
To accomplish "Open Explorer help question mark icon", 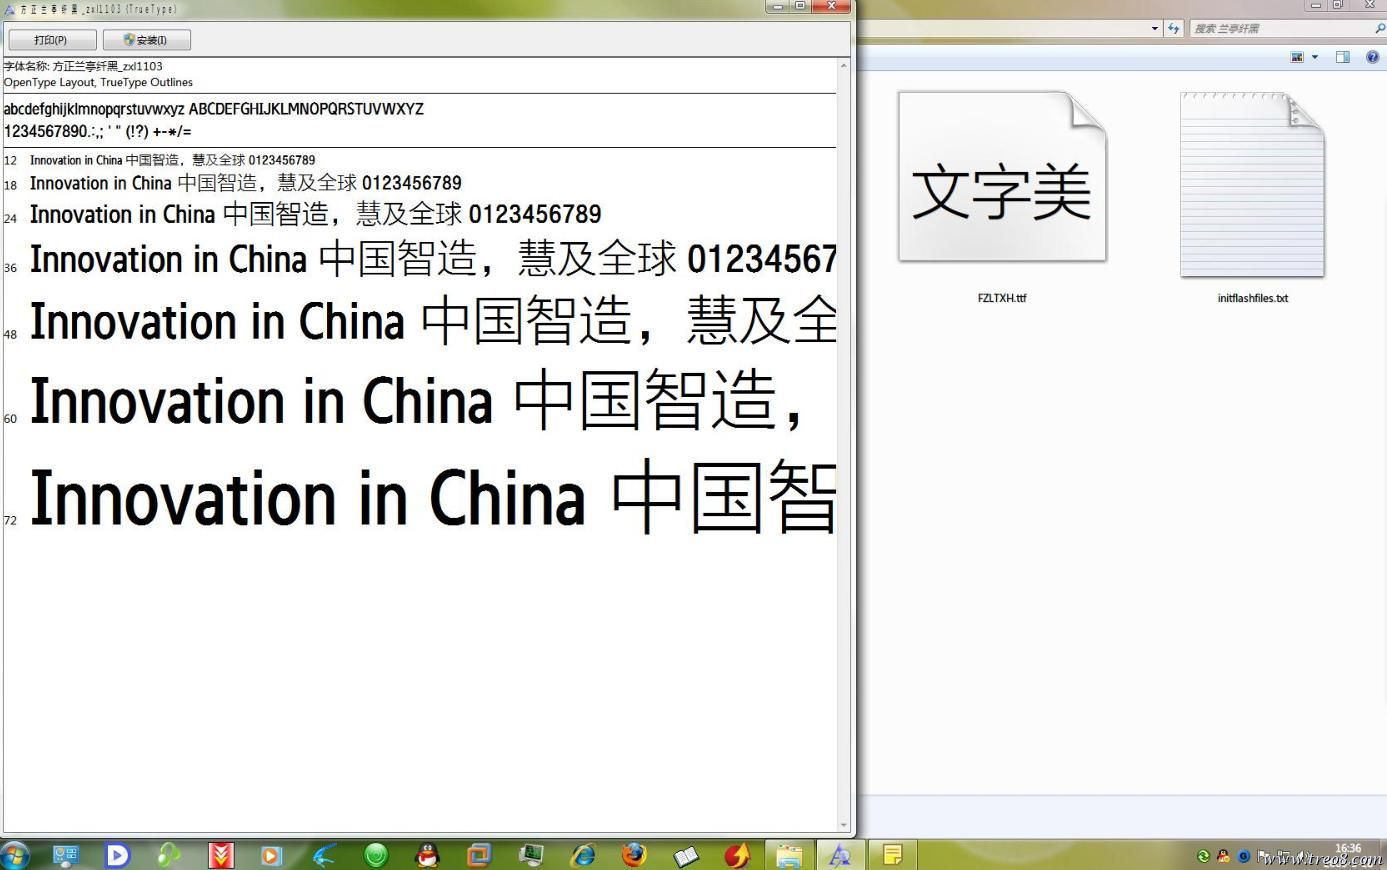I will (x=1373, y=57).
